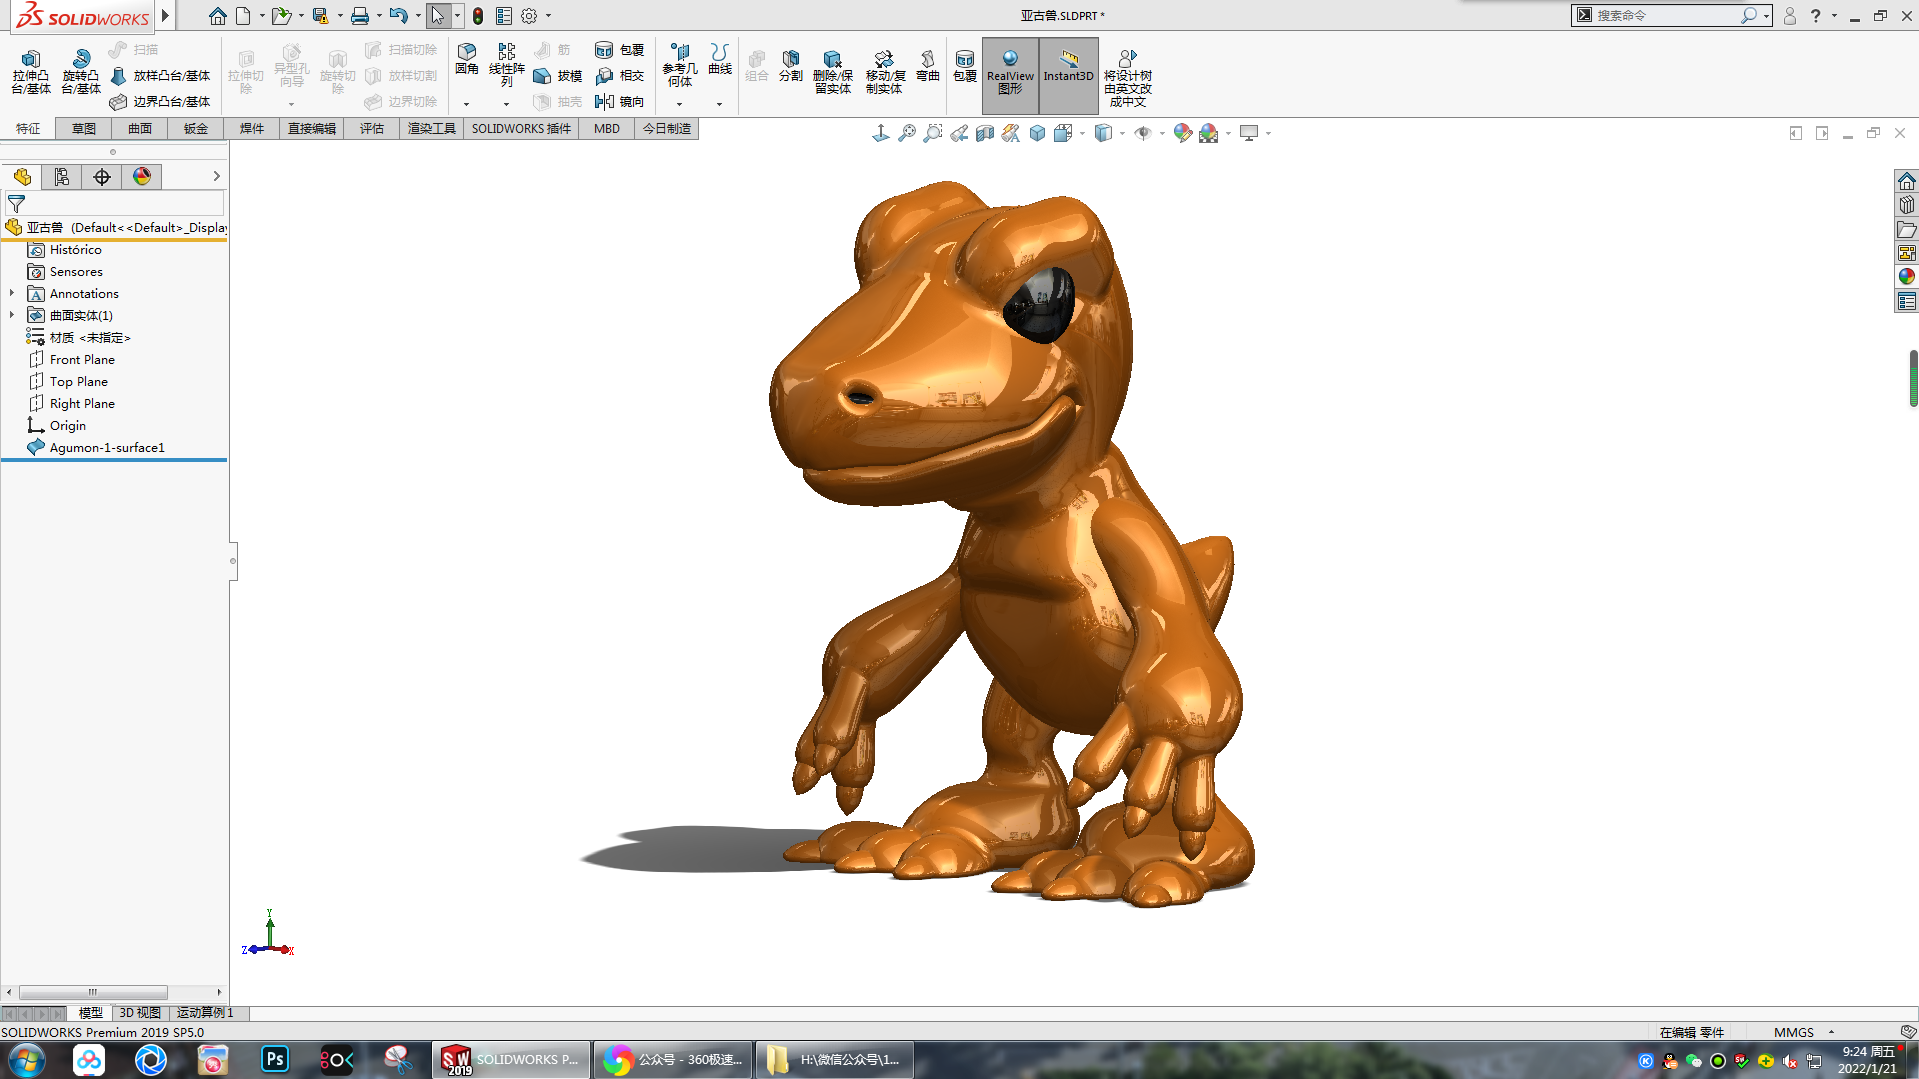
Task: Open Photoshop from the Windows taskbar
Action: point(275,1060)
